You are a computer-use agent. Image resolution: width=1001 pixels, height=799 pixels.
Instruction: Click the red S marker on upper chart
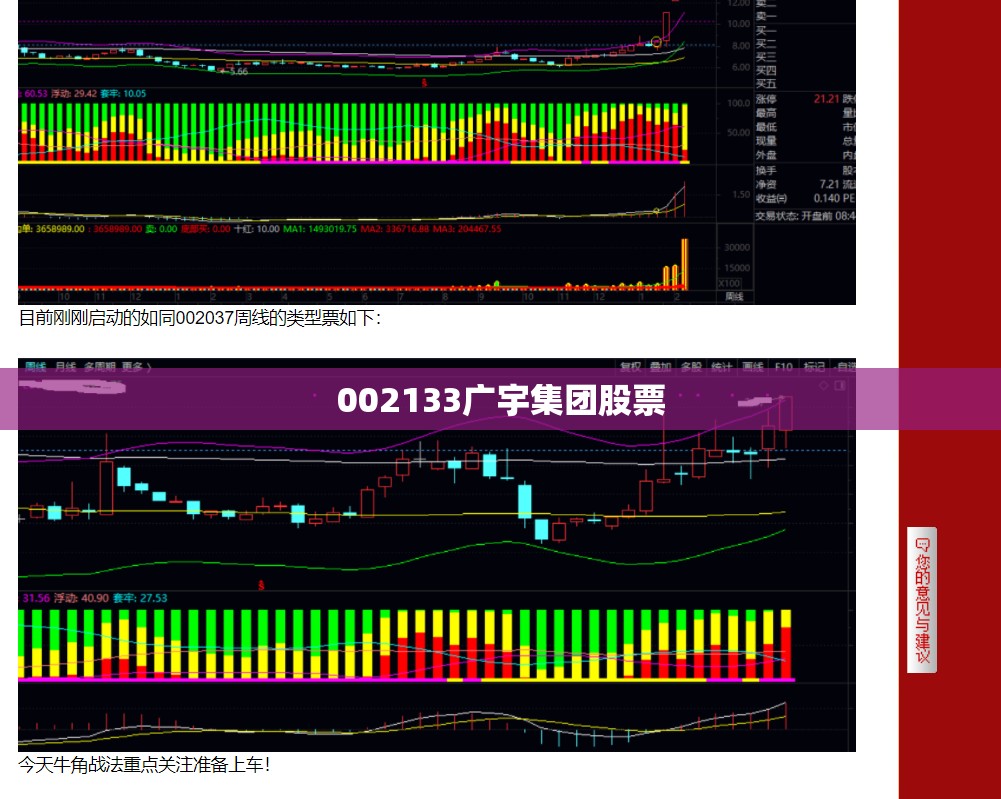pyautogui.click(x=424, y=83)
